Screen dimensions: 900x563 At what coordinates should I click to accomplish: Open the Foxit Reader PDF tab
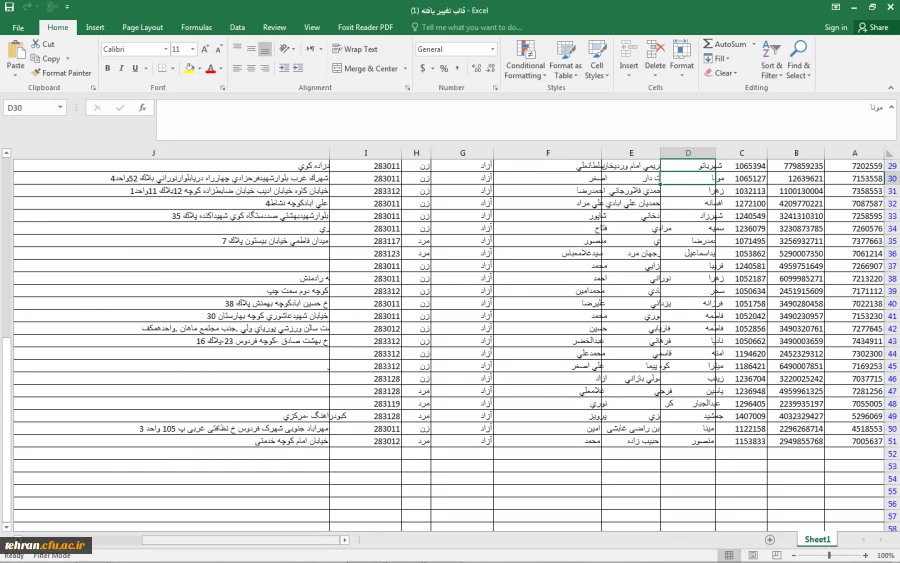coord(365,27)
